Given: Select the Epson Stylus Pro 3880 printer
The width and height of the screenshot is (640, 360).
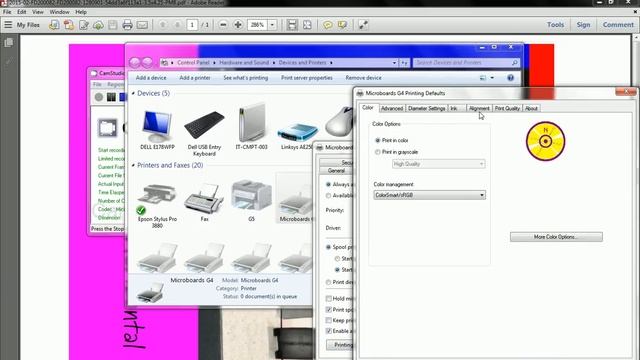Looking at the screenshot, I should (x=157, y=205).
